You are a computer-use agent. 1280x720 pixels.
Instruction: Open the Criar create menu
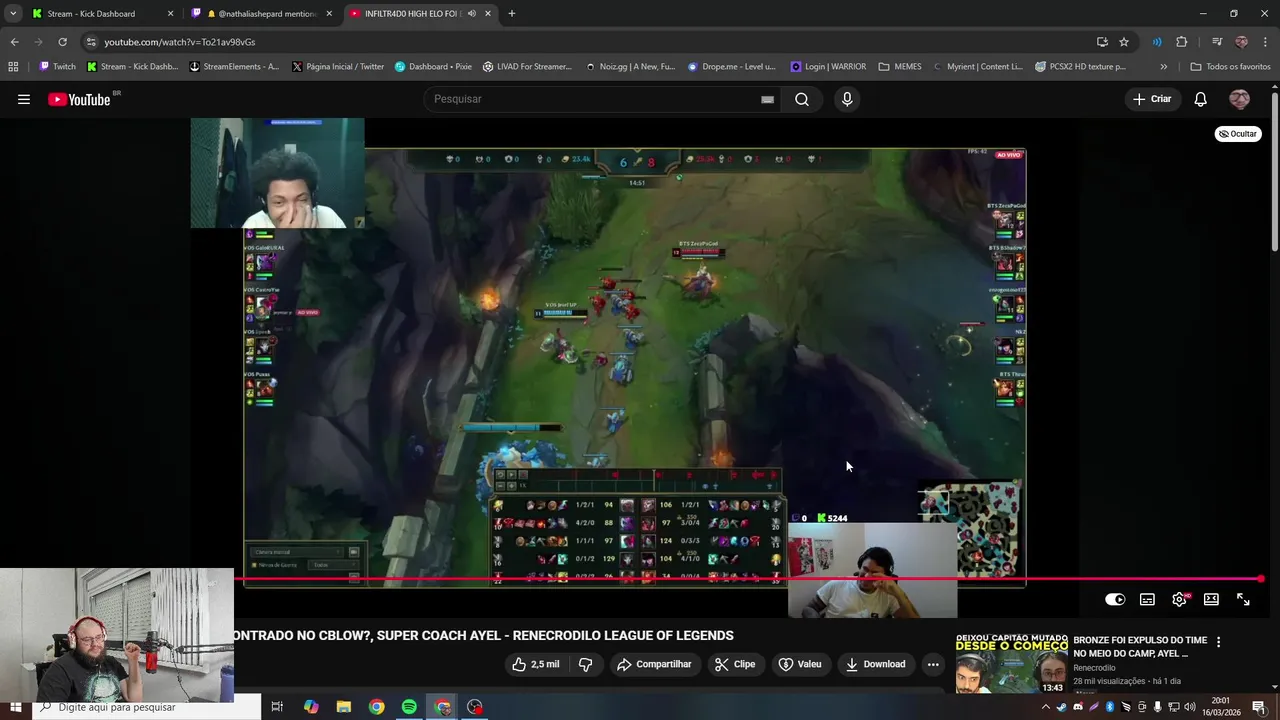click(1151, 99)
